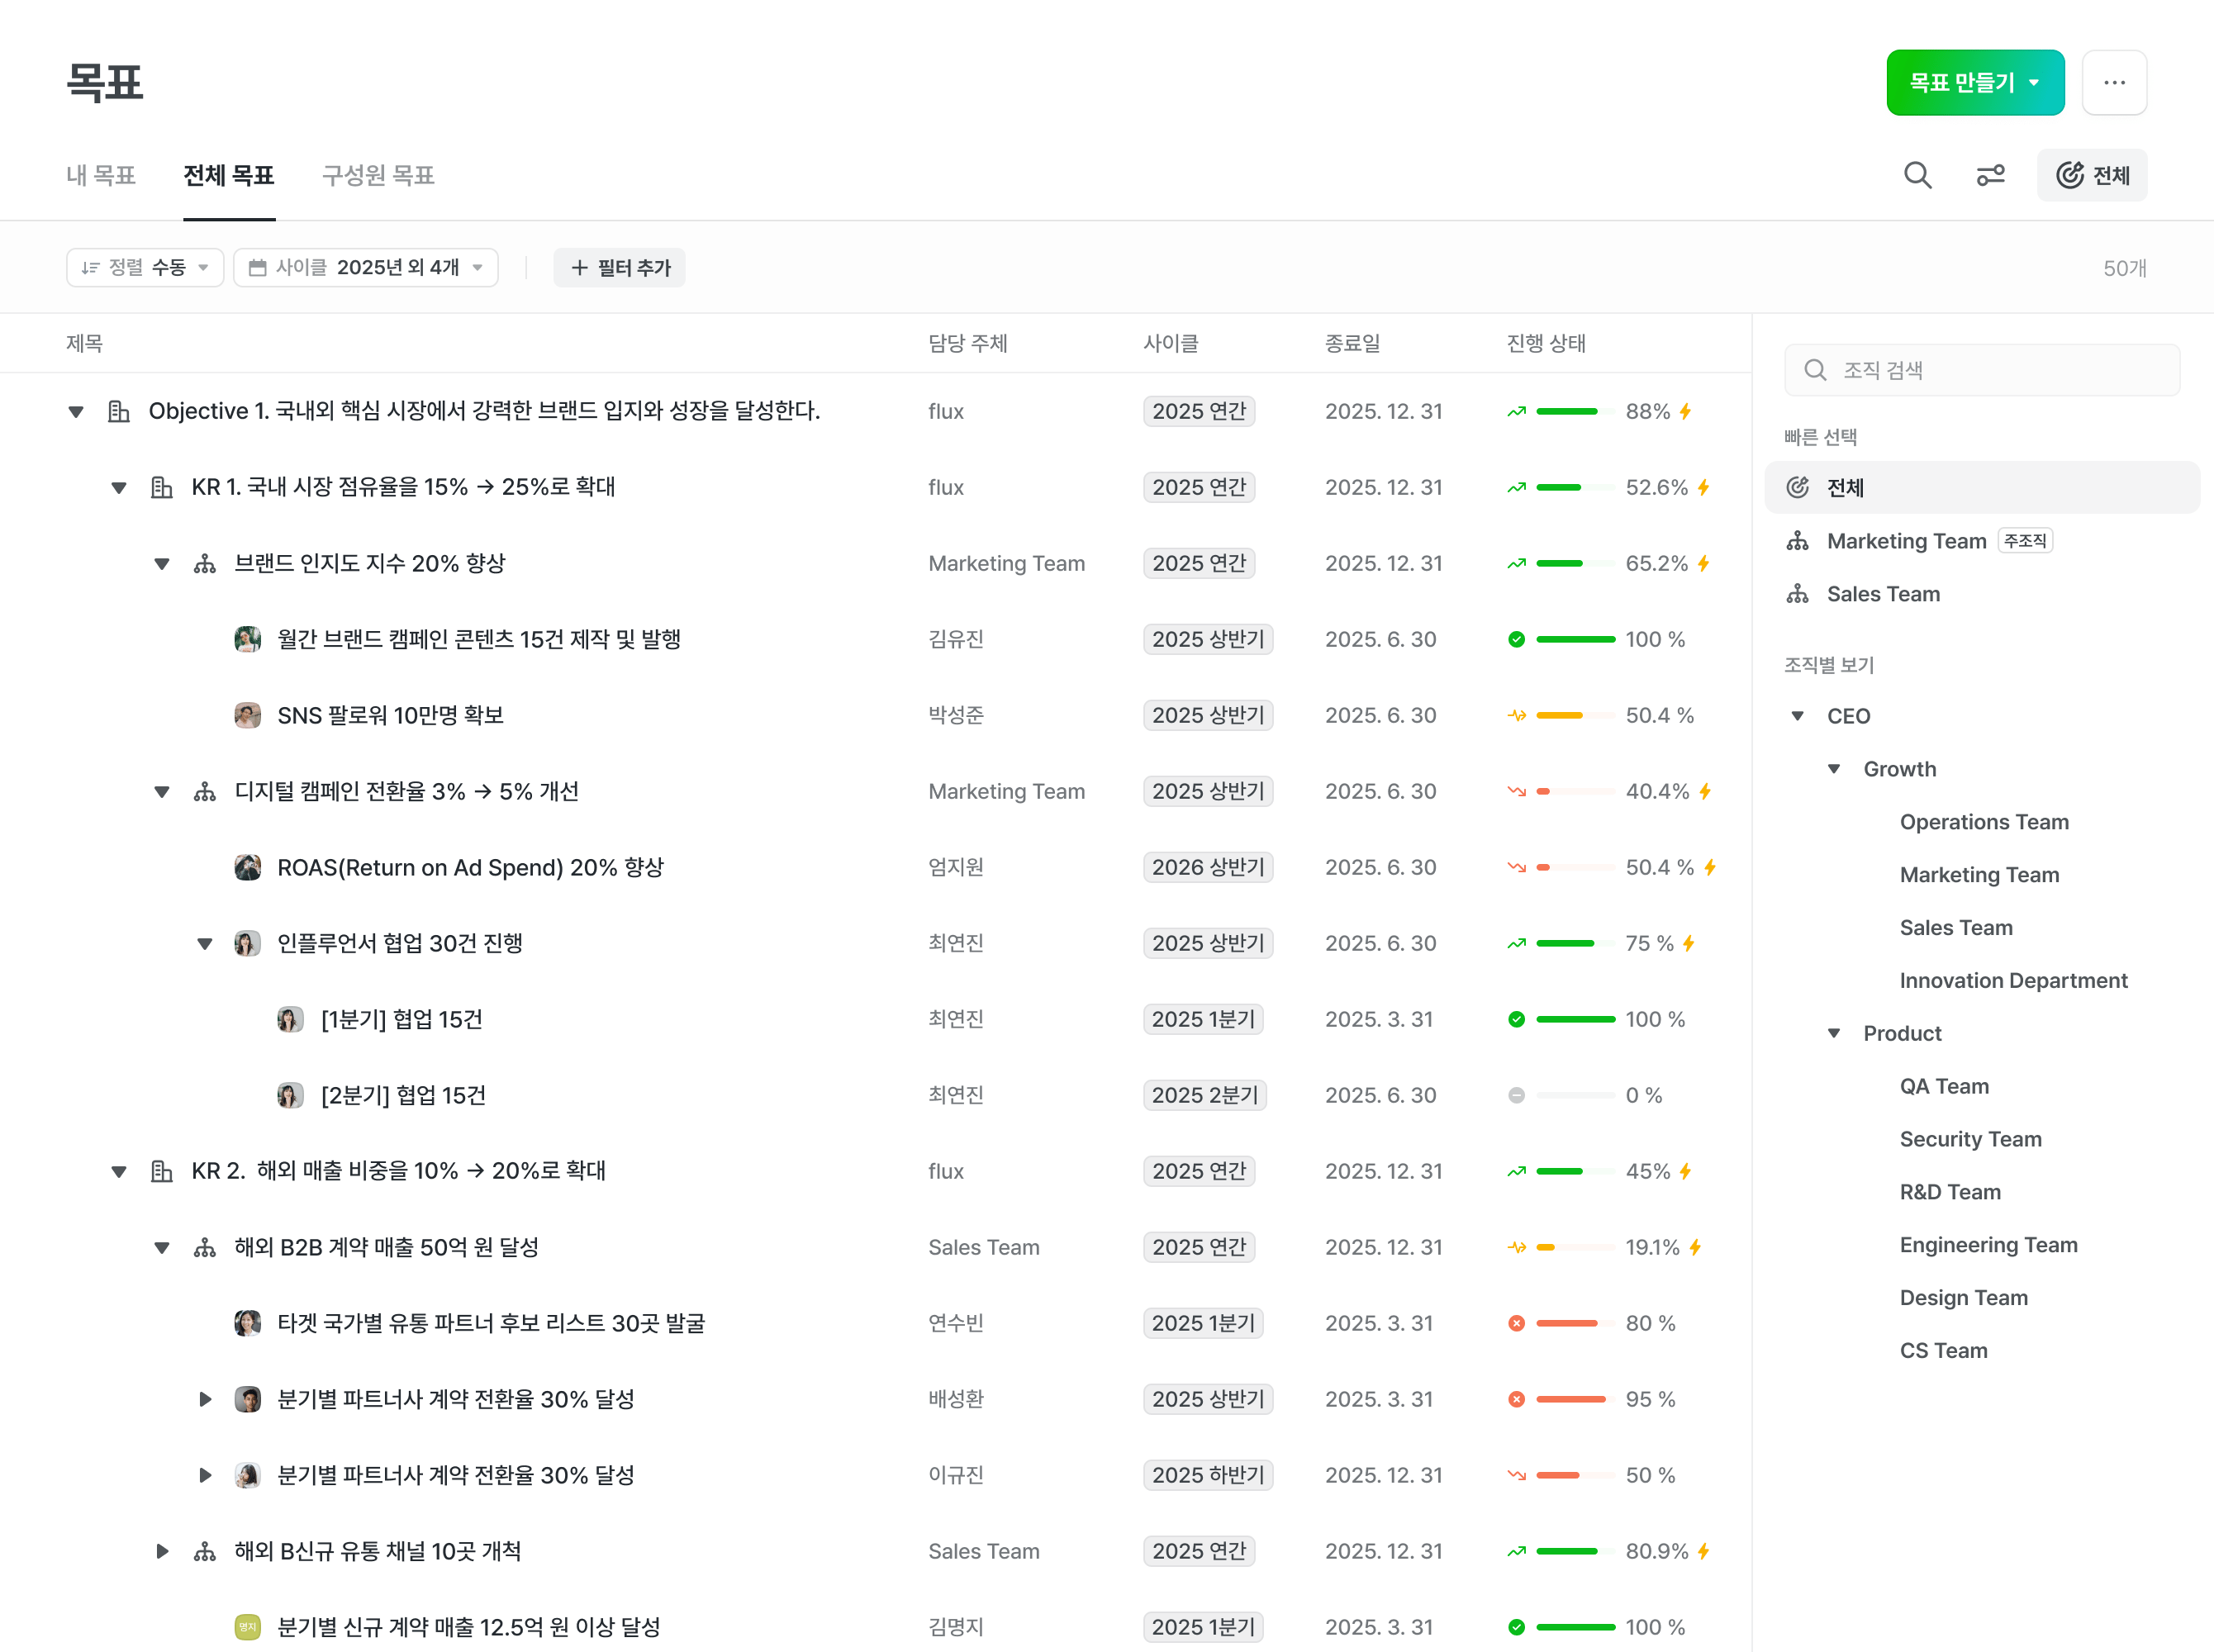The height and width of the screenshot is (1652, 2214).
Task: Click 김유진 avatar on 월간 브랜드 캠페인 row
Action: (x=247, y=639)
